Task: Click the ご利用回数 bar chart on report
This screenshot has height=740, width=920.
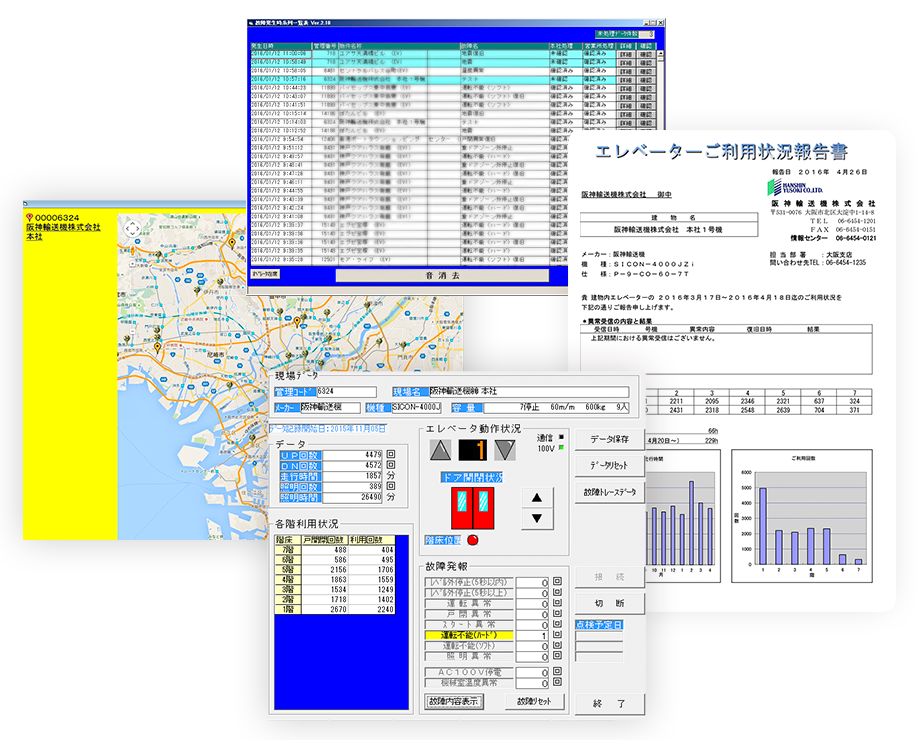Action: click(x=802, y=516)
